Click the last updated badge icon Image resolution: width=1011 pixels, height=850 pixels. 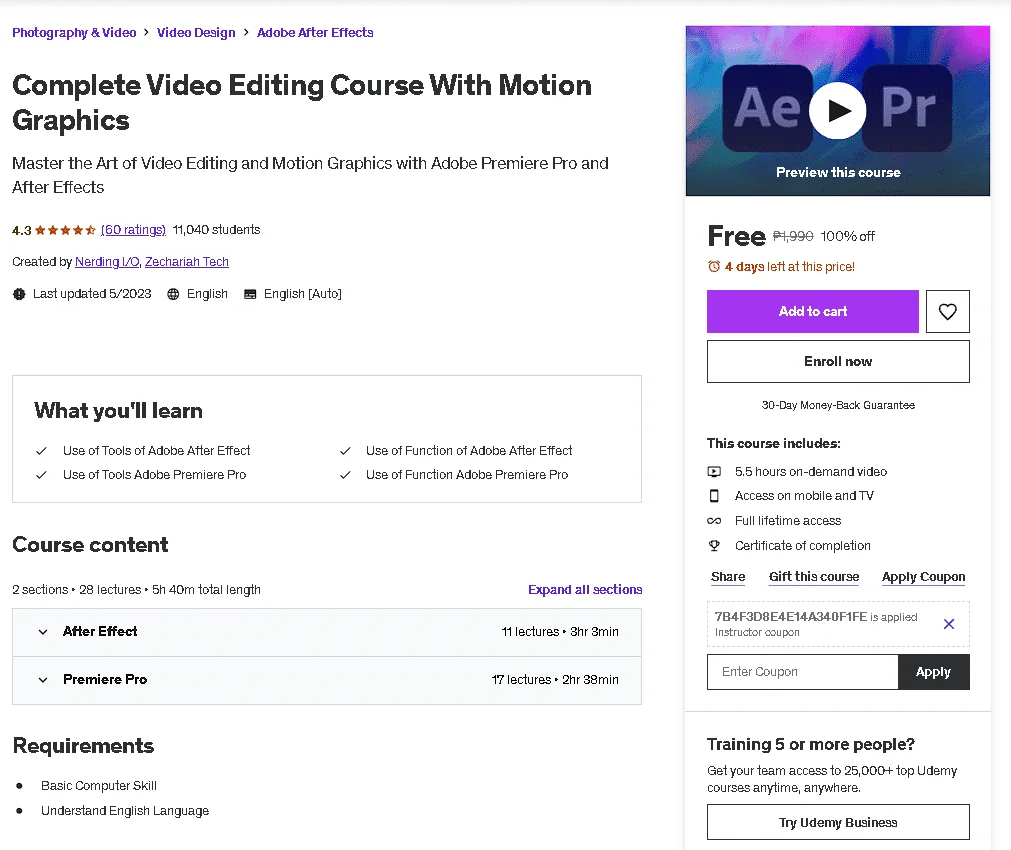coord(19,294)
